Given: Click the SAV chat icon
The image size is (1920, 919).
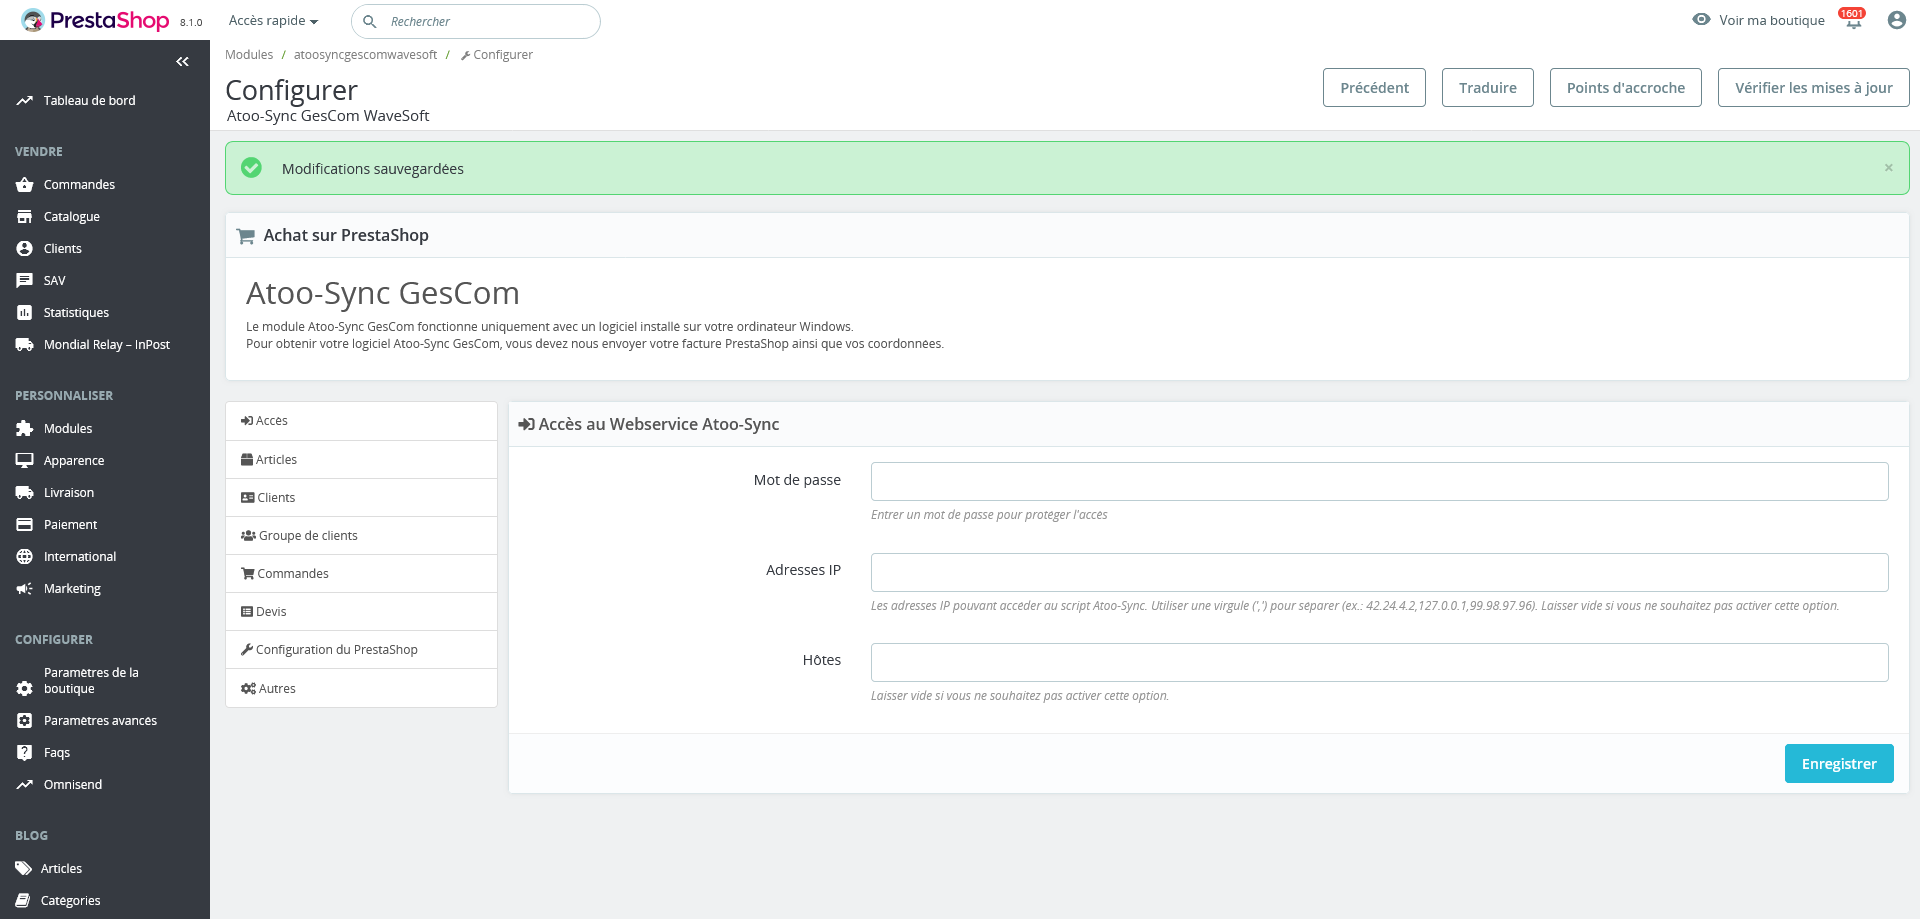Looking at the screenshot, I should pyautogui.click(x=25, y=281).
